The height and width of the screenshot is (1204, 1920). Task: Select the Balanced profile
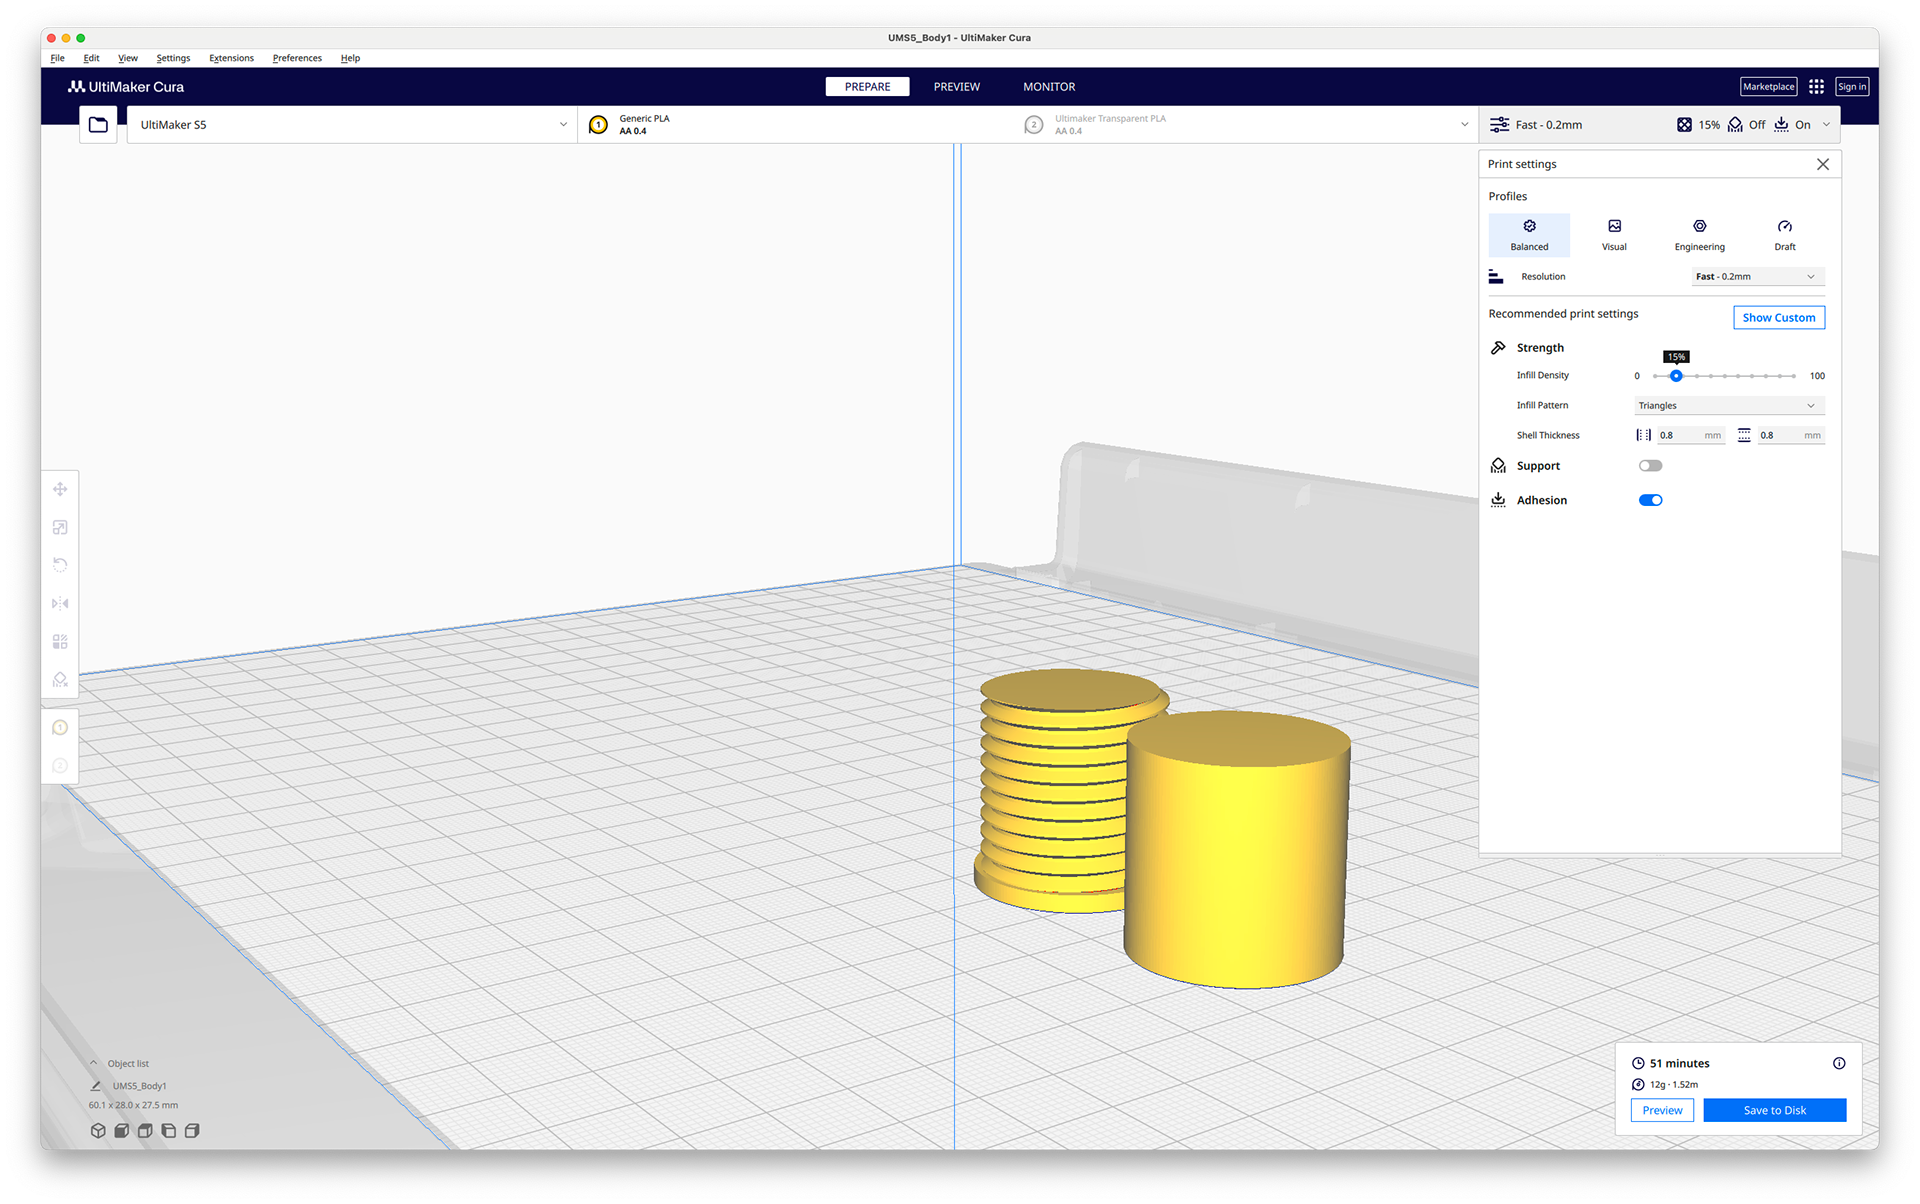click(x=1529, y=235)
